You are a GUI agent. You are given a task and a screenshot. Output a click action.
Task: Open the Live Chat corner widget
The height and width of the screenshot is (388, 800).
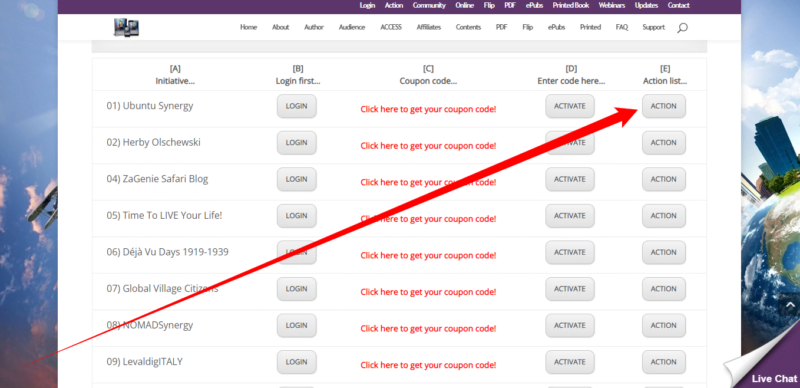pyautogui.click(x=765, y=368)
